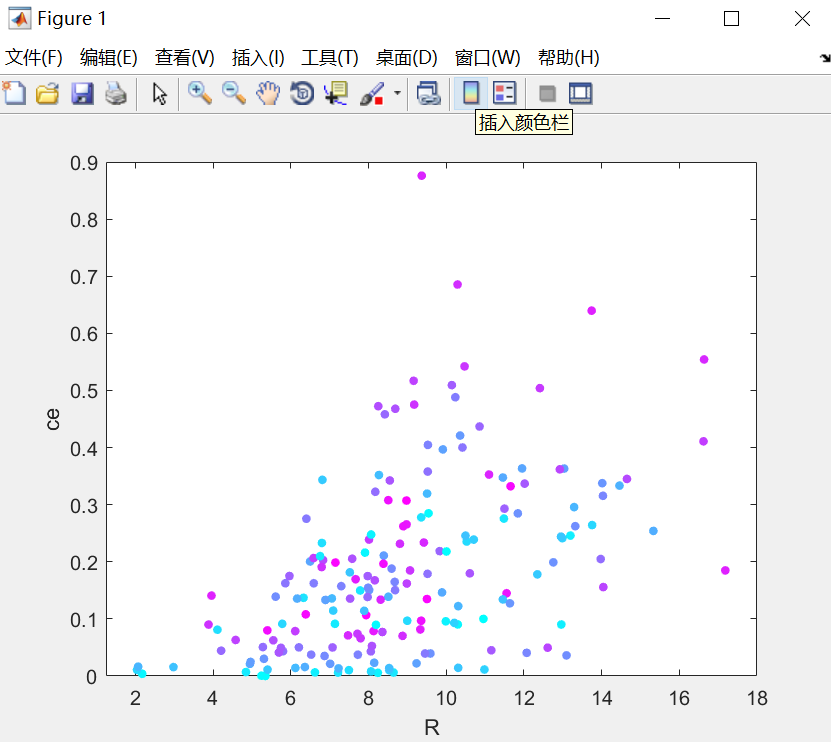This screenshot has height=742, width=831.
Task: Insert a colorbar using the toolbar icon
Action: 471,93
